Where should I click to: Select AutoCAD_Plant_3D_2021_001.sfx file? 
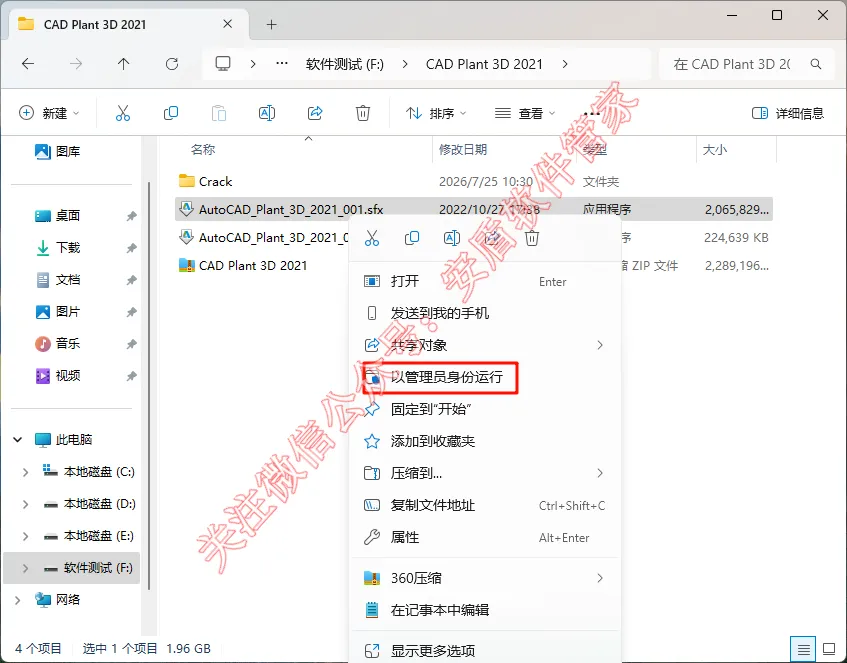click(474, 209)
